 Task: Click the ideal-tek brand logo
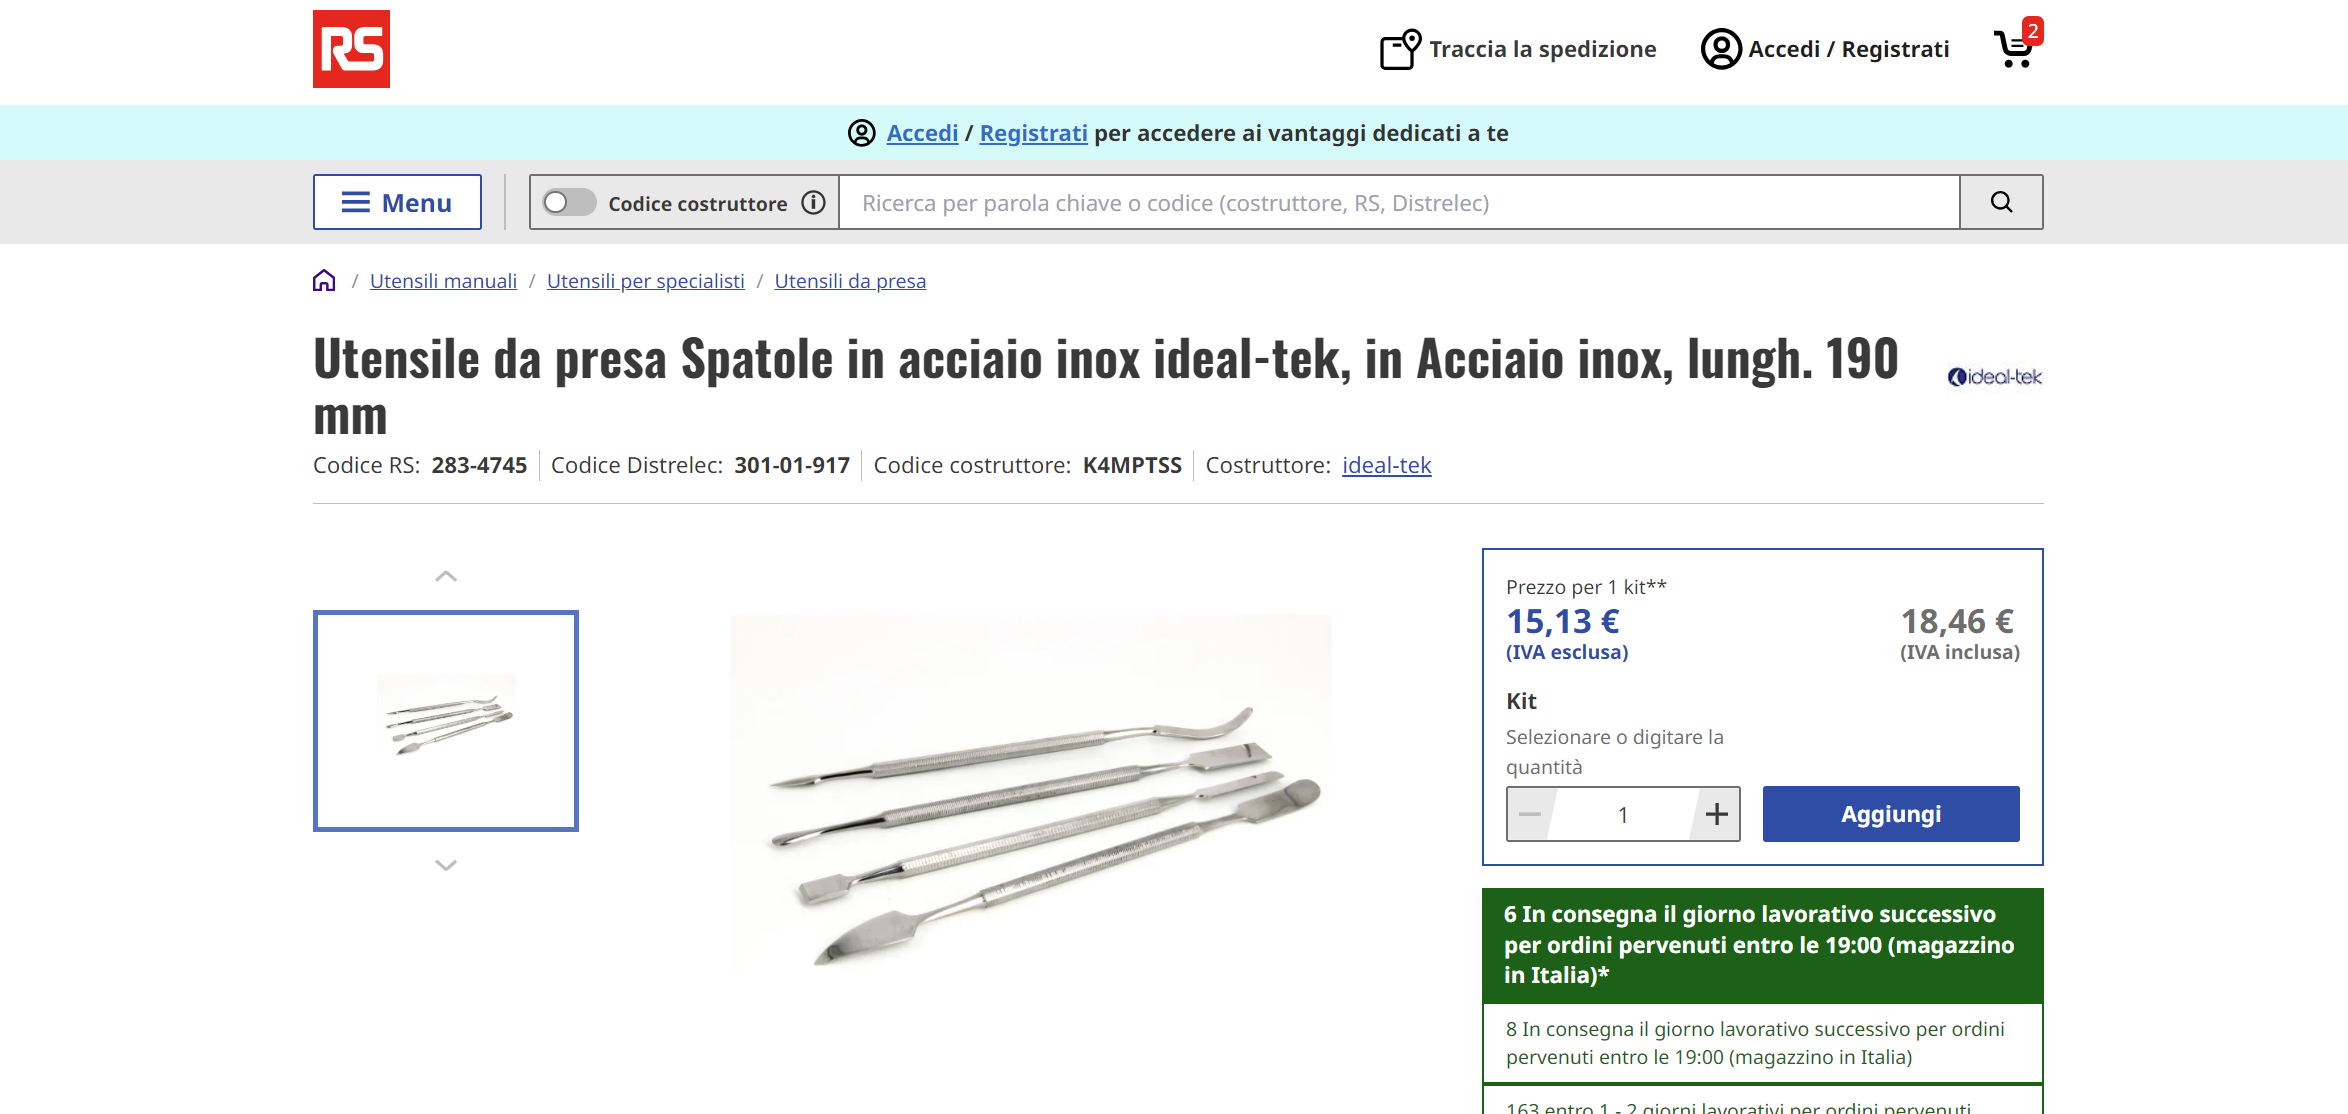coord(1994,377)
